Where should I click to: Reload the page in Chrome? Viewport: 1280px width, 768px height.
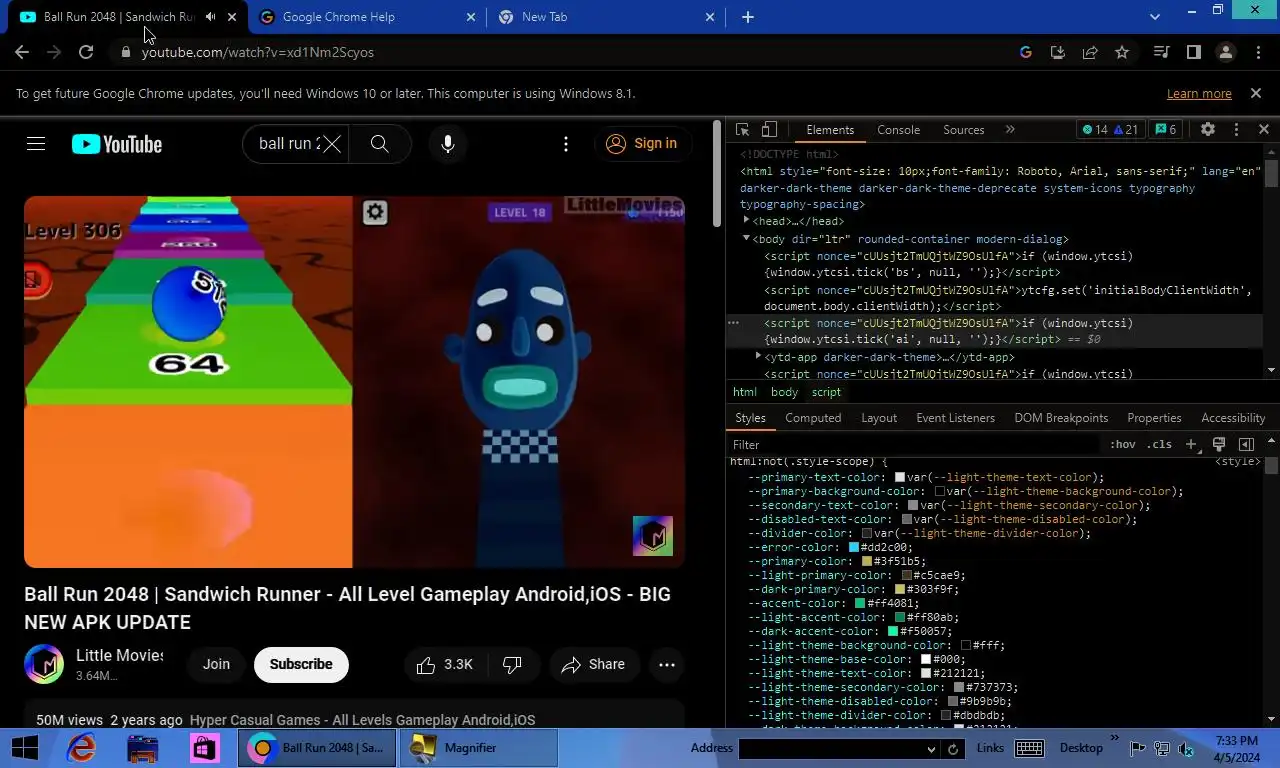(86, 52)
